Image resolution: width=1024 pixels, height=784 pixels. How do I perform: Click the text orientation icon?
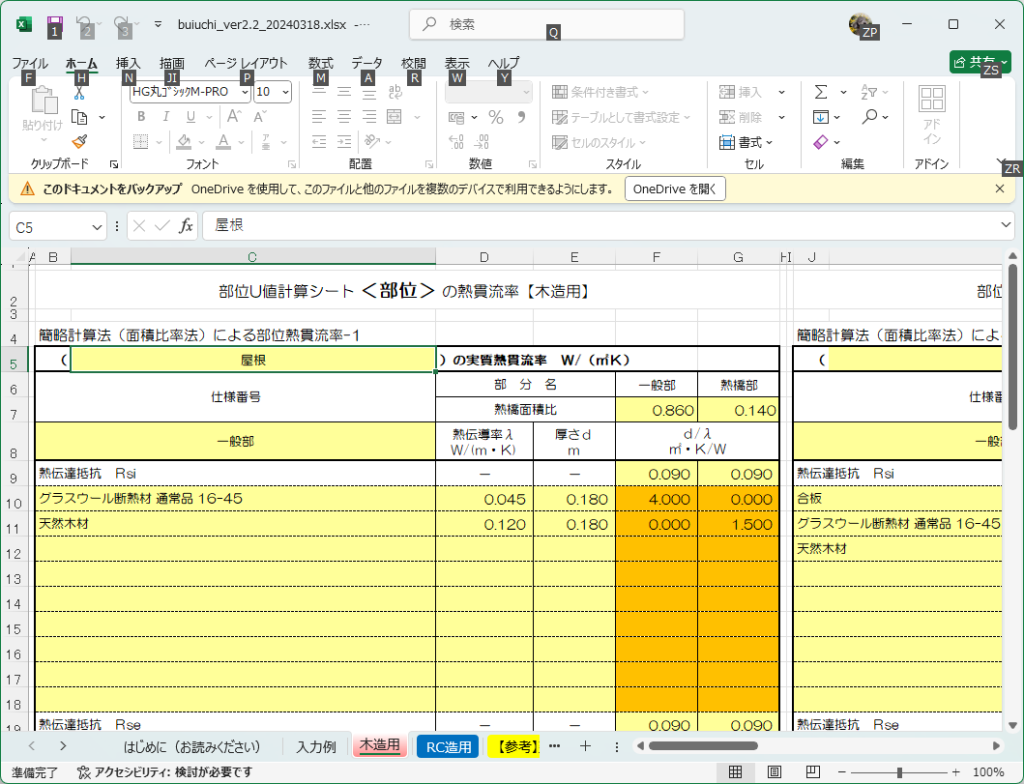(372, 142)
